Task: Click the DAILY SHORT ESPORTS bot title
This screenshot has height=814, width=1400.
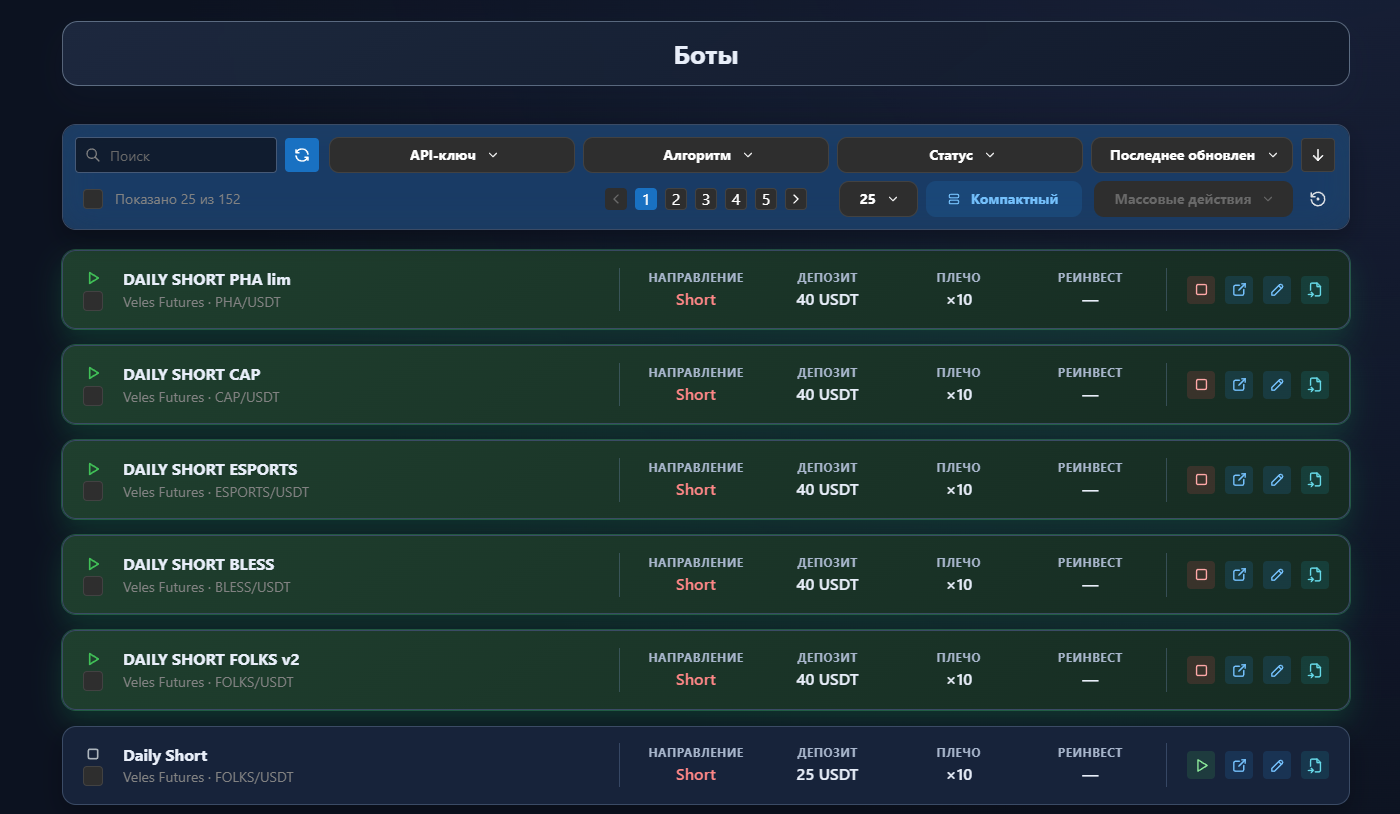Action: [x=210, y=469]
